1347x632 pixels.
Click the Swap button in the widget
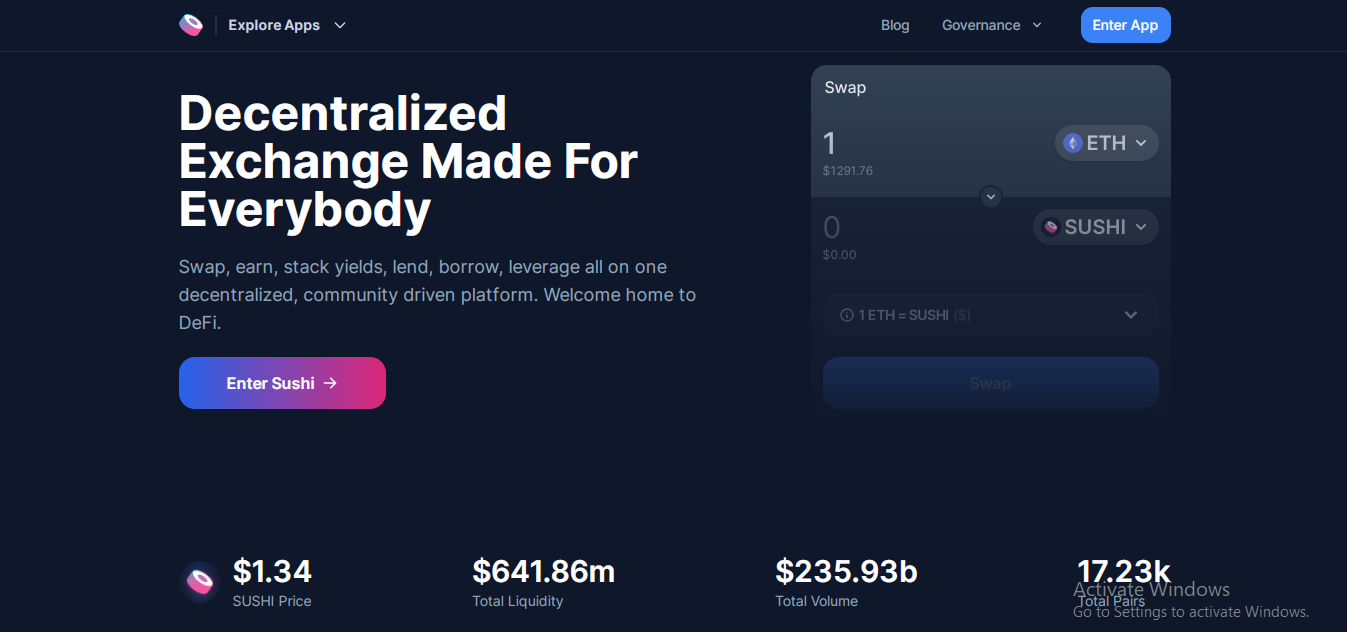(990, 383)
